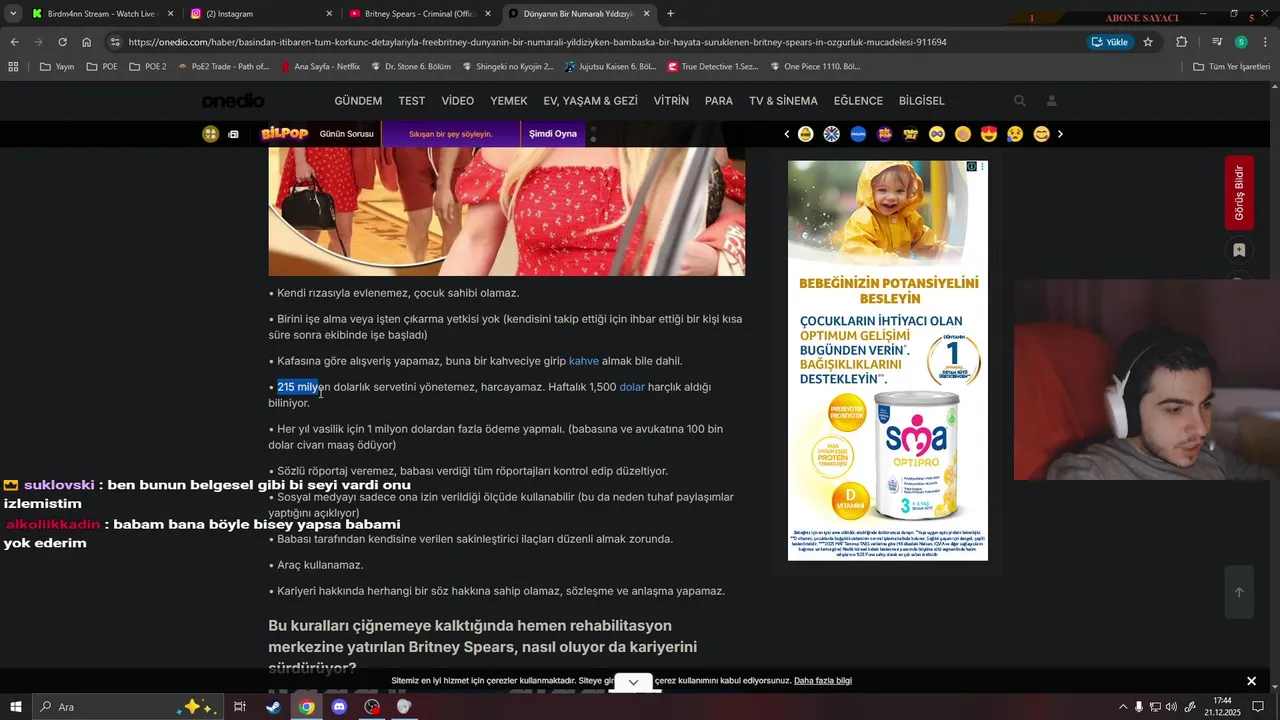Image resolution: width=1280 pixels, height=720 pixels.
Task: Open the browser extensions puzzle icon
Action: pos(1181,42)
